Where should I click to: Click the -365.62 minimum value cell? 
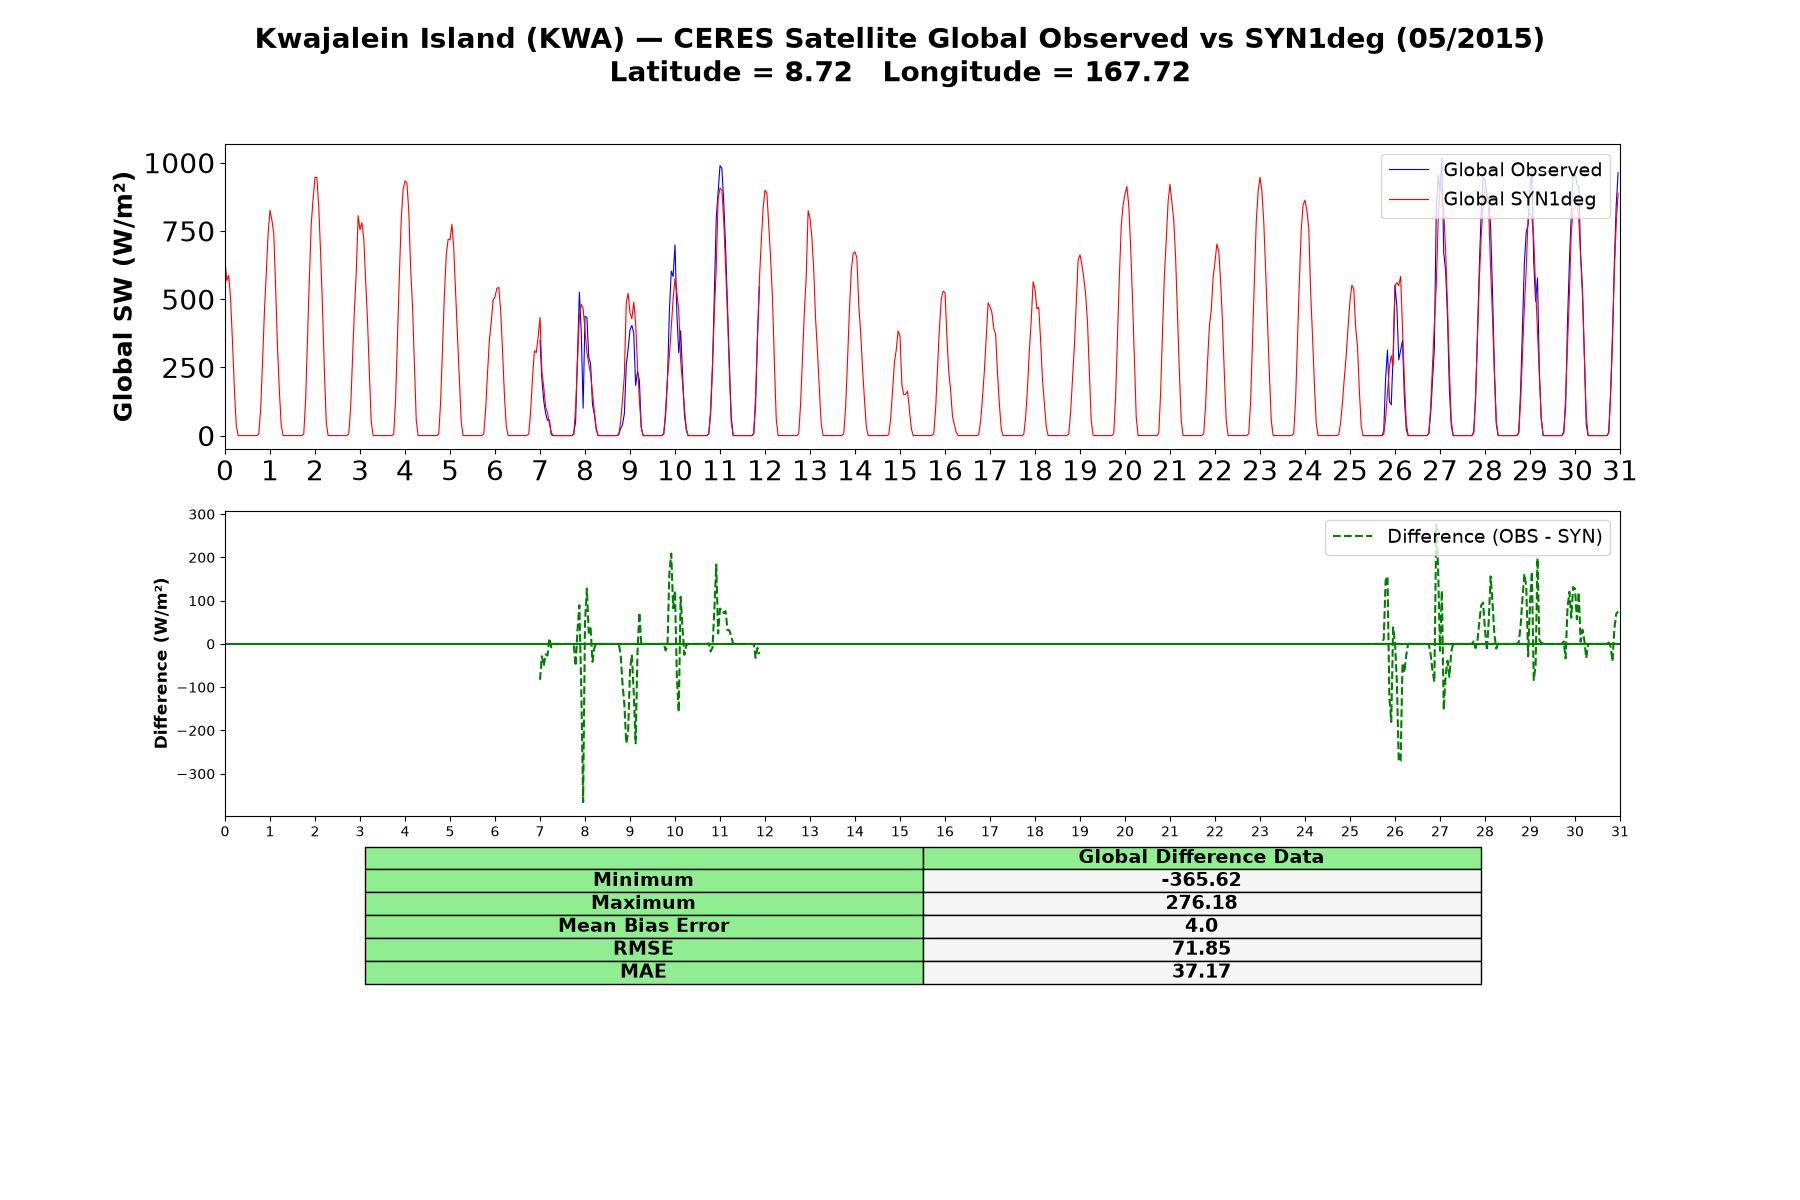(x=1201, y=880)
